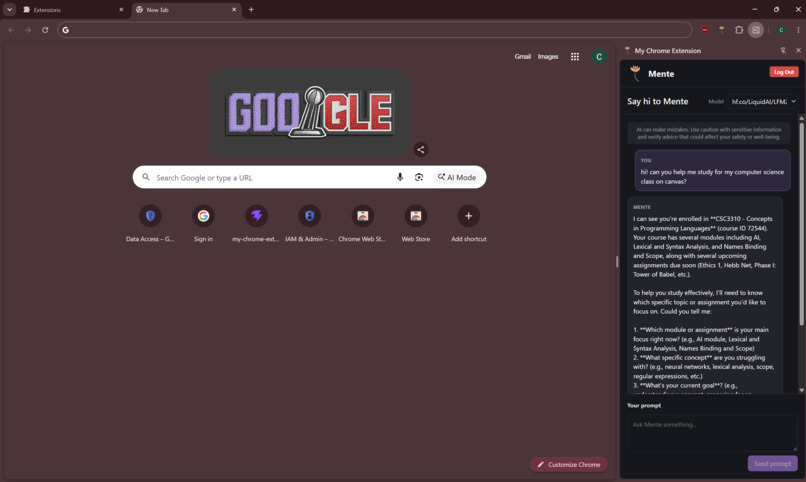Click Add shortcut plus tile

tap(468, 224)
